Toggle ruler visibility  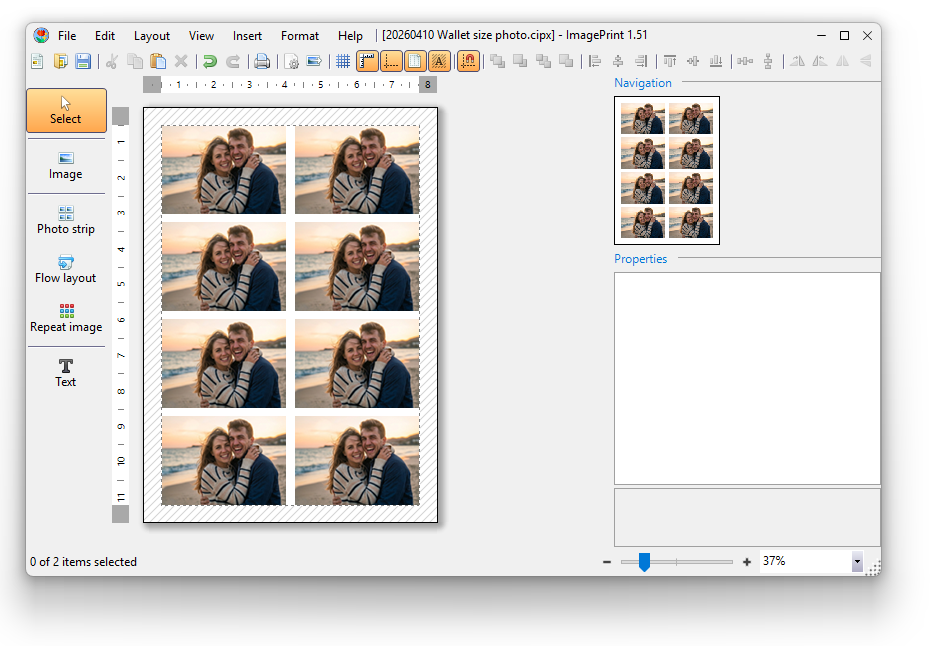tap(368, 61)
